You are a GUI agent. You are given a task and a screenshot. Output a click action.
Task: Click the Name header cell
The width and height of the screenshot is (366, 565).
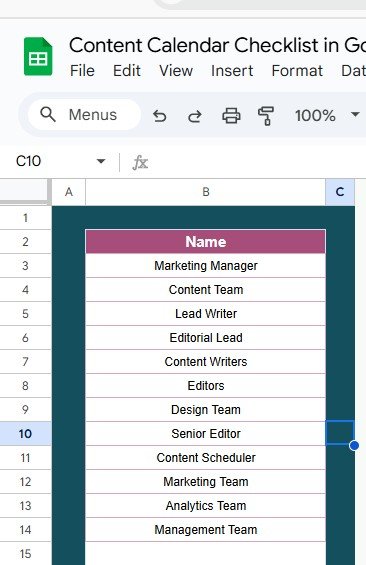[206, 241]
